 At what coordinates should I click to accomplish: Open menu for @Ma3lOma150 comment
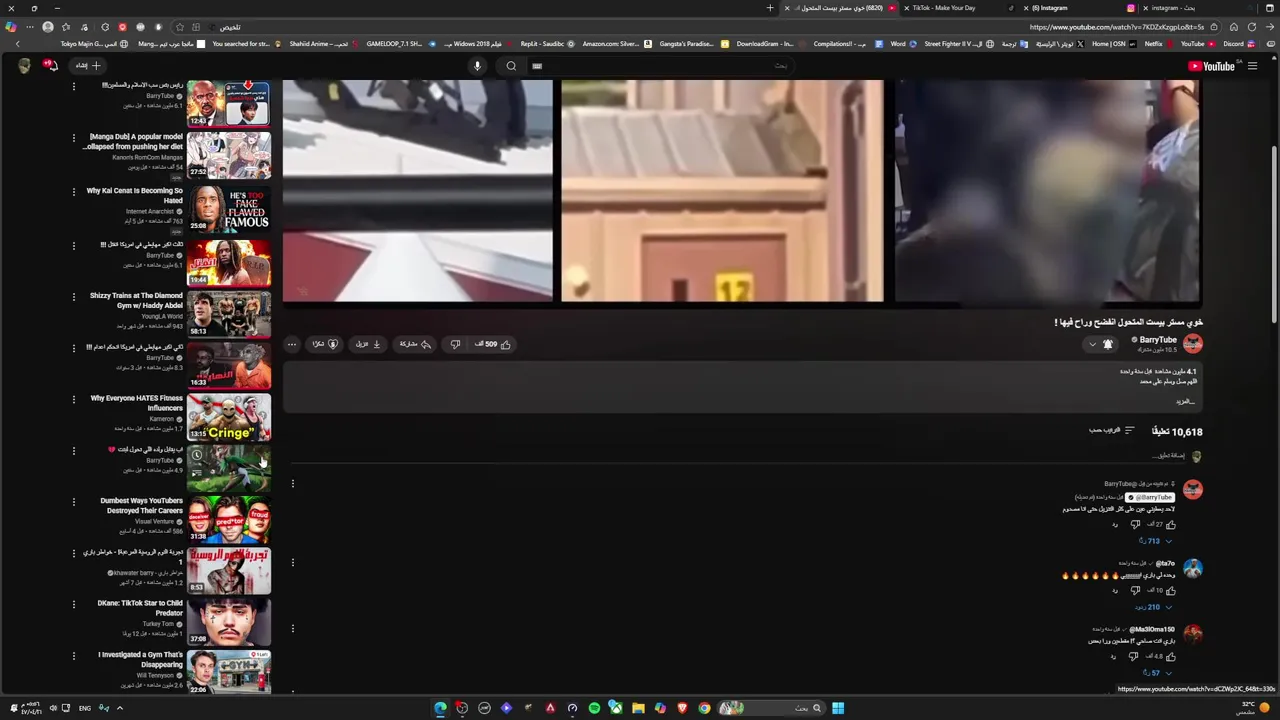click(293, 628)
